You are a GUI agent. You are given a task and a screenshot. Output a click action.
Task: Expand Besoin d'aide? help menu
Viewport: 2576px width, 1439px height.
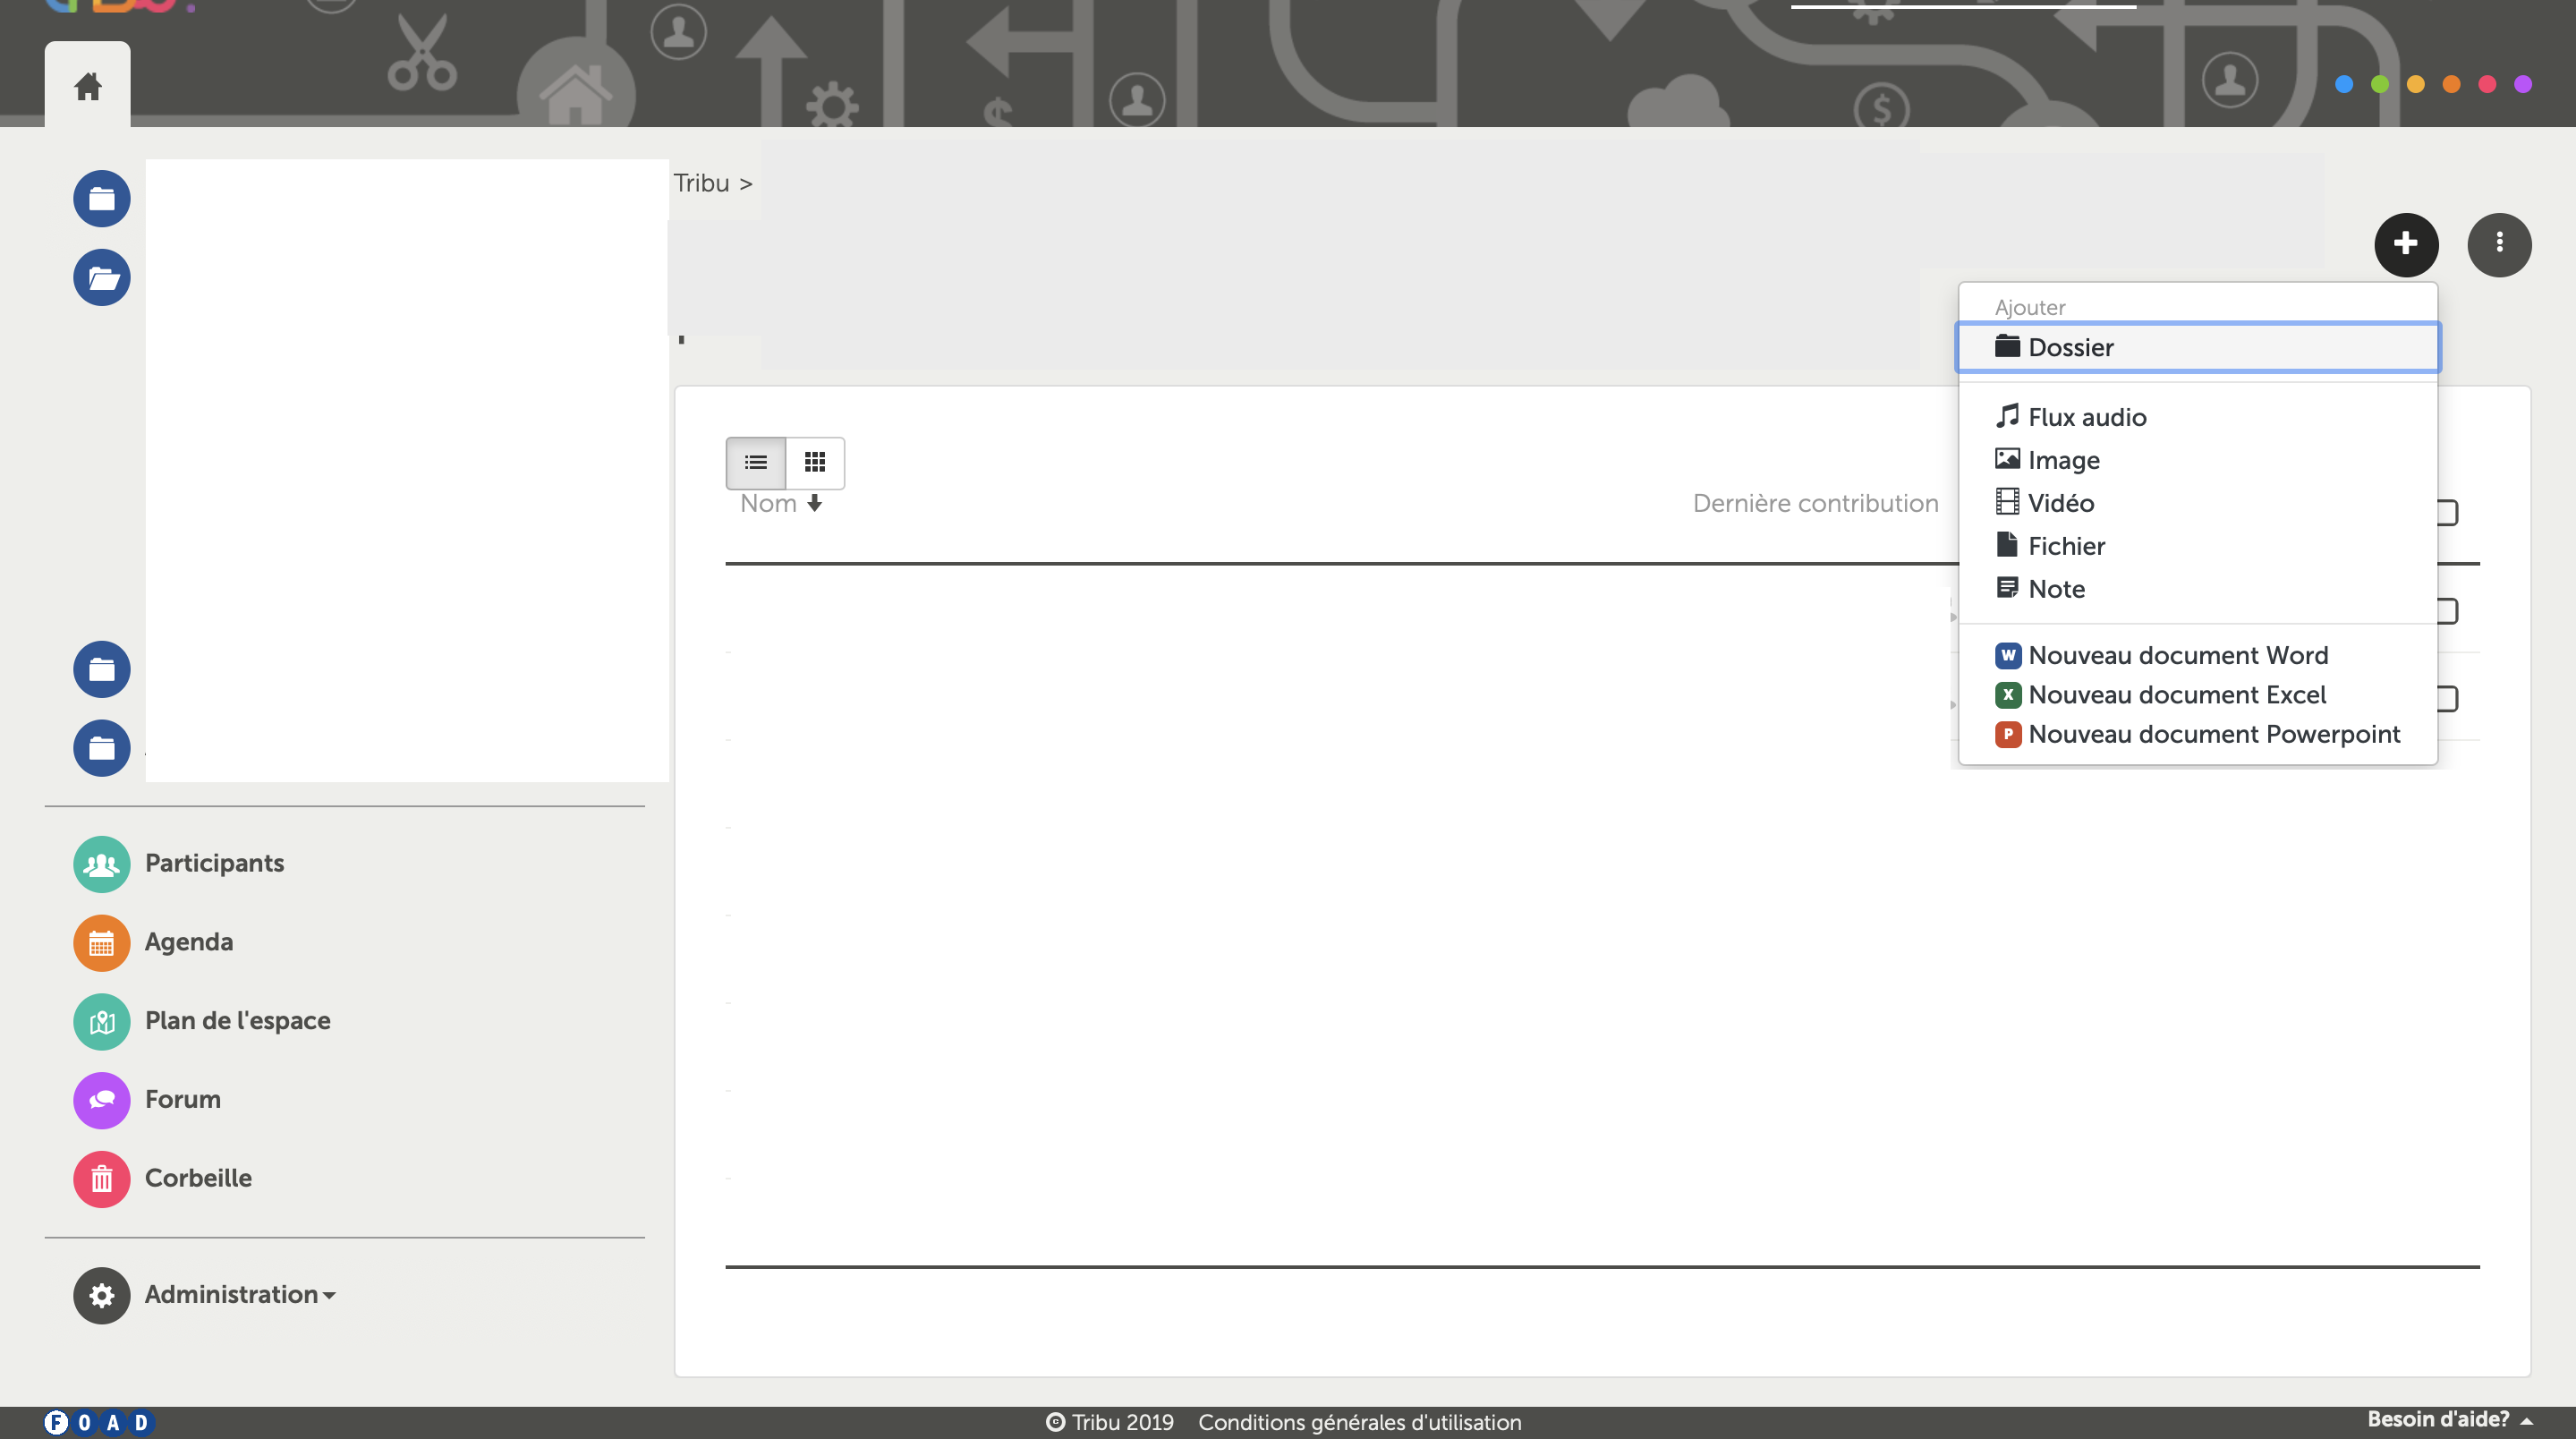(2449, 1419)
